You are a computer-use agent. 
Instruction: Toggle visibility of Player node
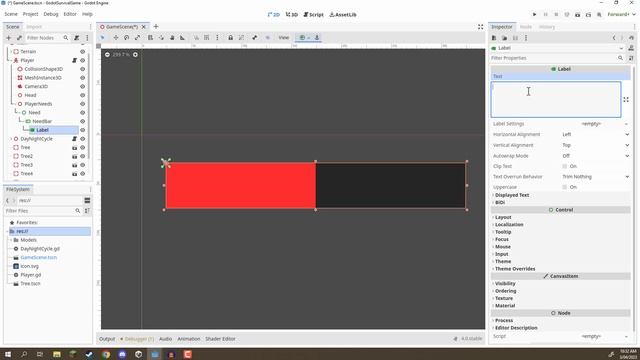click(x=82, y=60)
